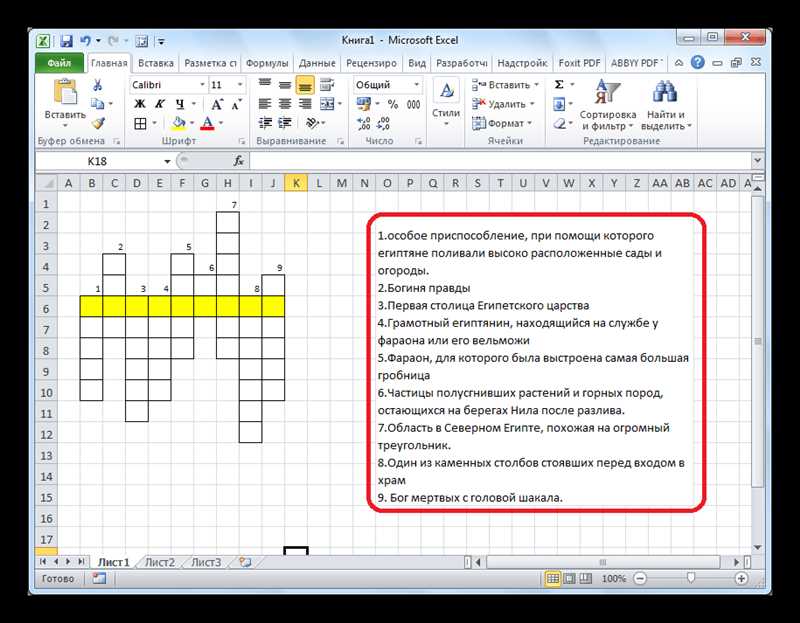Click the zoom slider handle

point(690,578)
